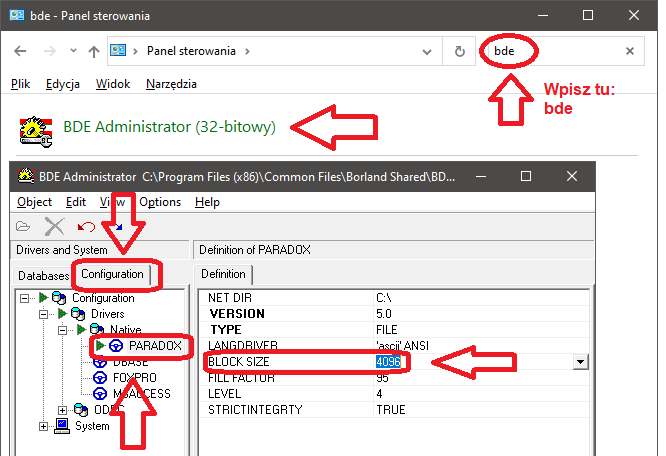The image size is (666, 456).
Task: Select the STRICTINTEGRTY row
Action: [x=394, y=410]
